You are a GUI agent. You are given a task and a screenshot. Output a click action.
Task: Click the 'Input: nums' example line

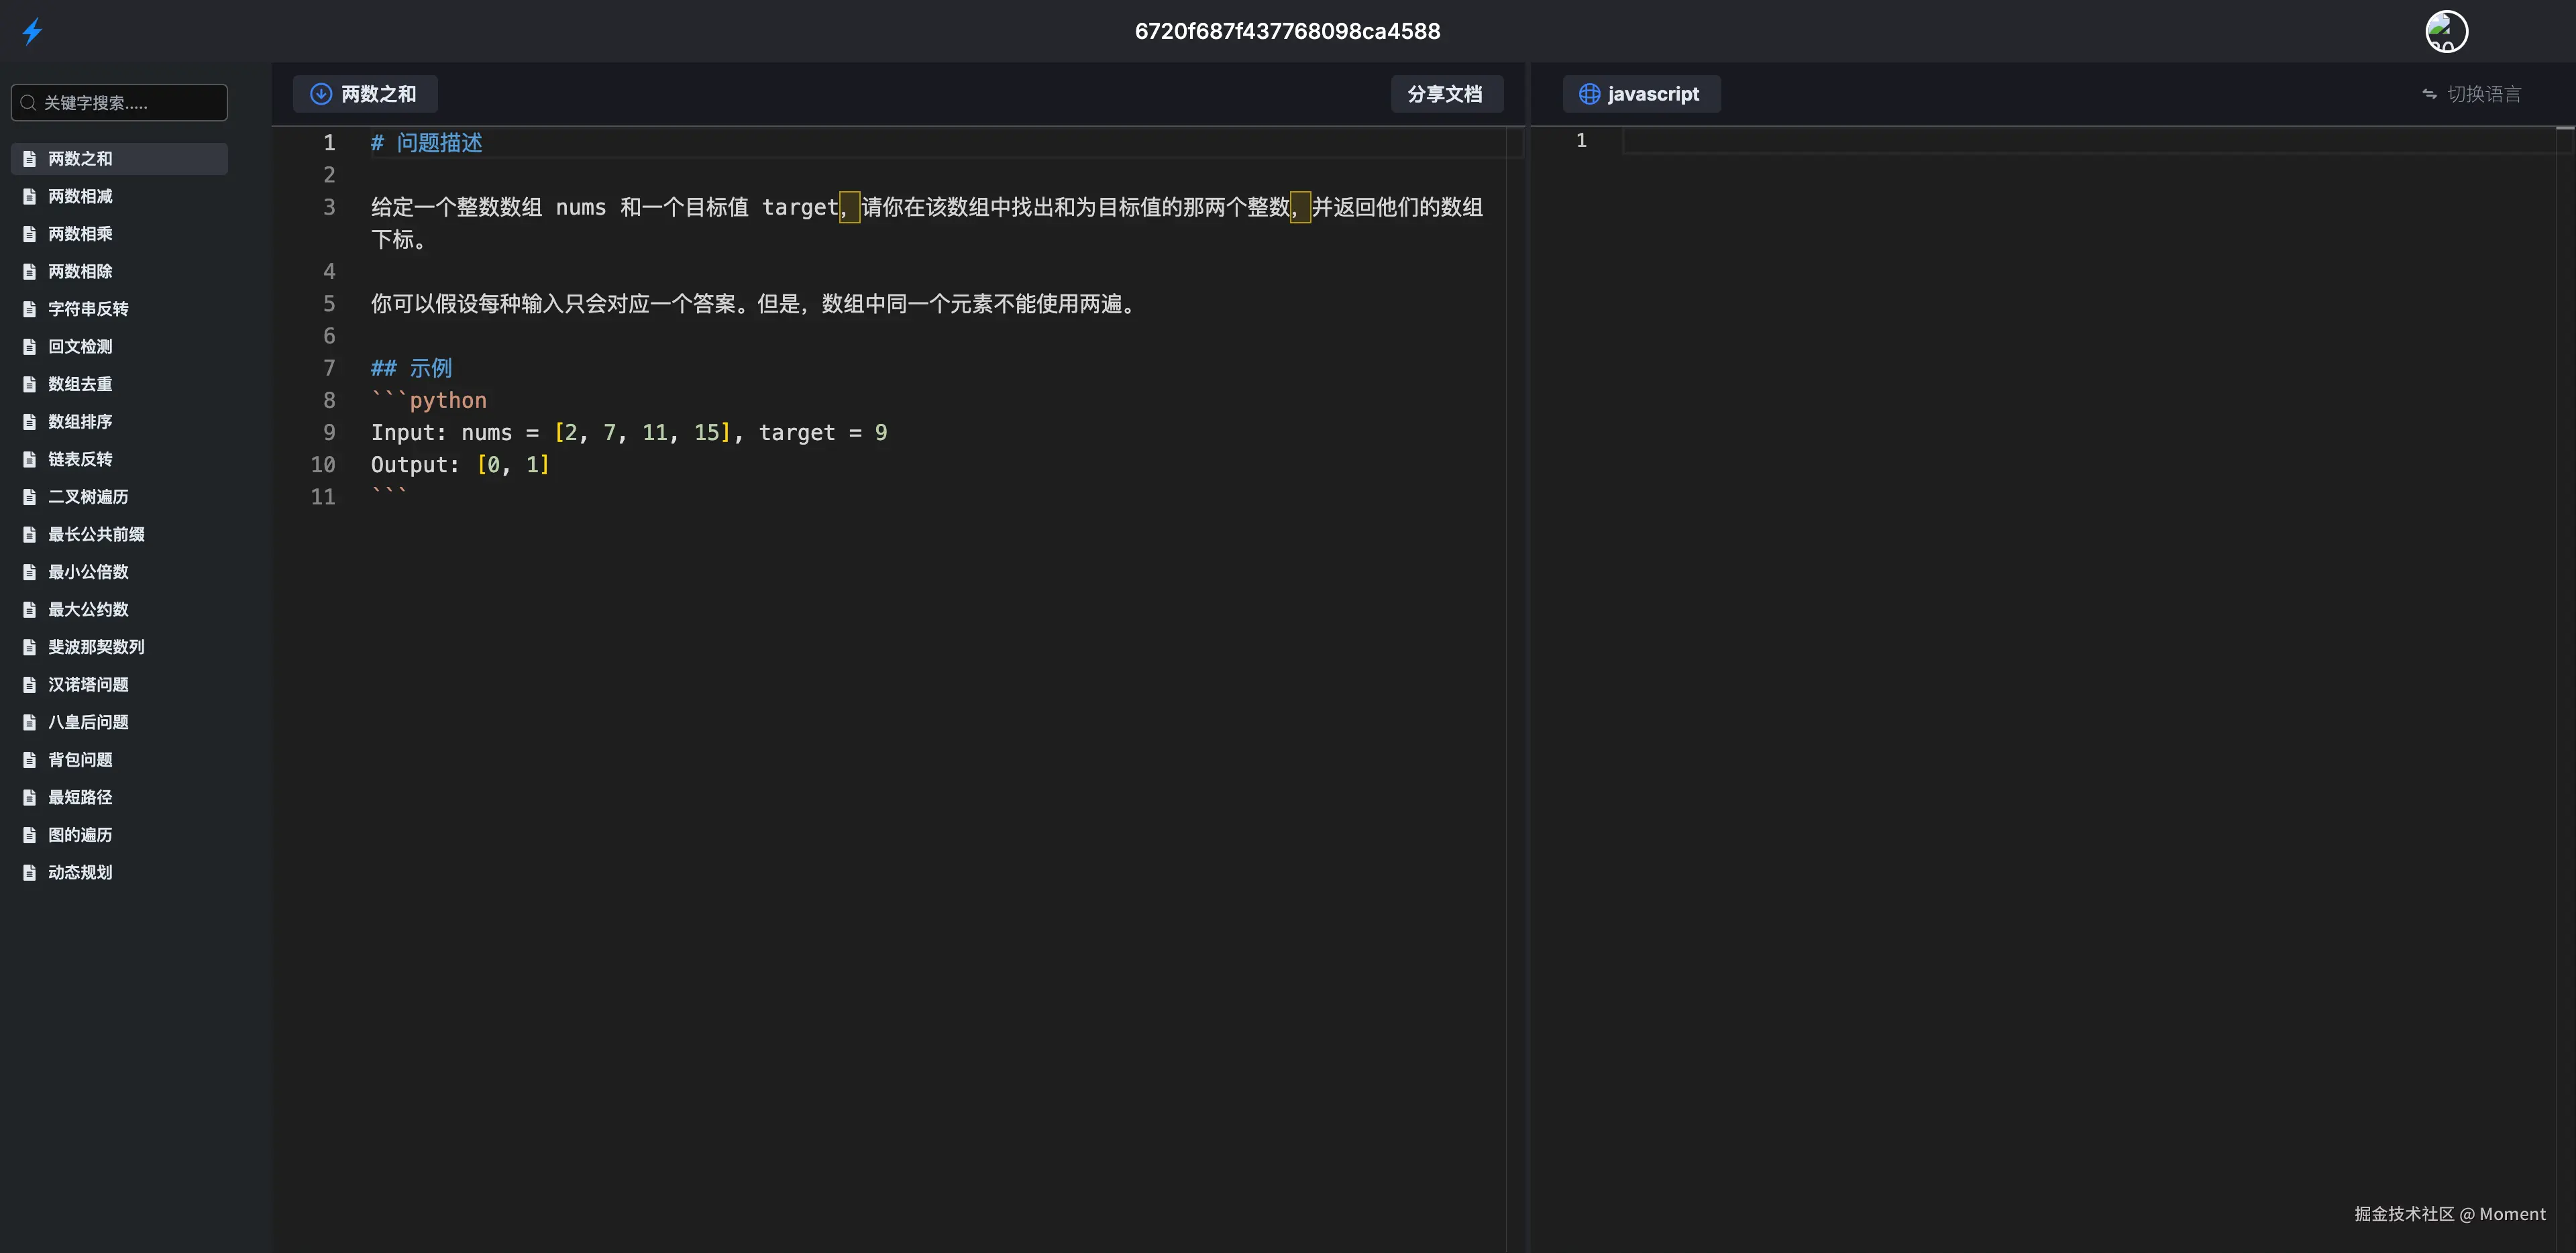[x=629, y=433]
